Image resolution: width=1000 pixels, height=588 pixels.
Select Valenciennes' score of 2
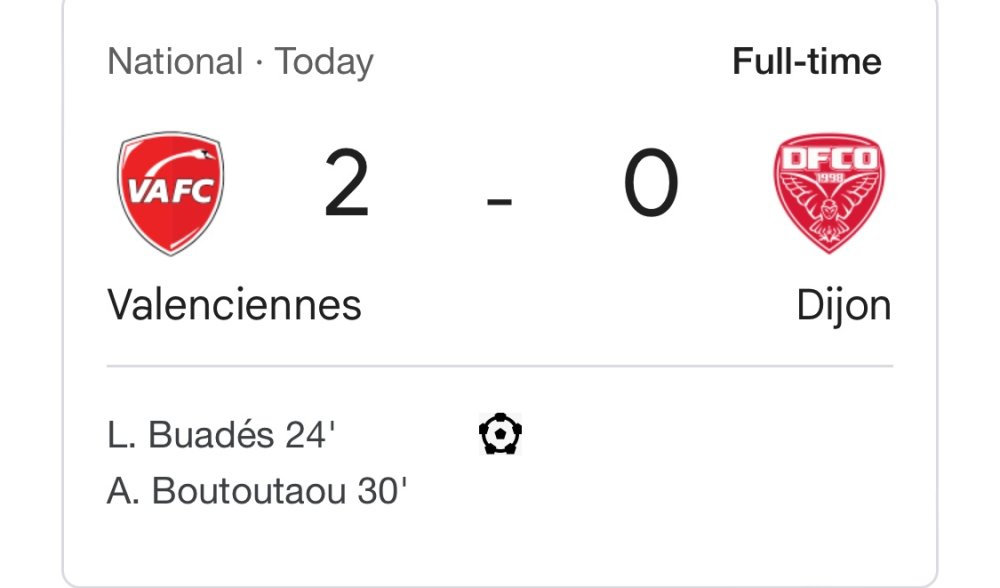(x=346, y=186)
